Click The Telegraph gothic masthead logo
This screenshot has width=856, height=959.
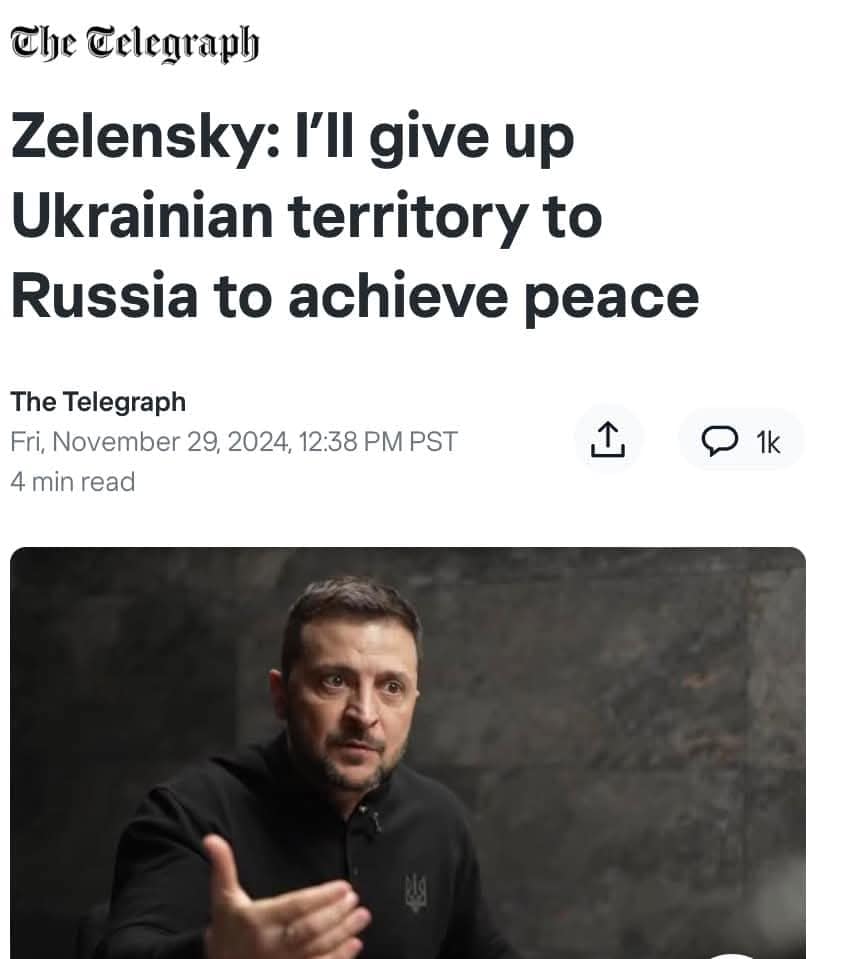click(134, 44)
